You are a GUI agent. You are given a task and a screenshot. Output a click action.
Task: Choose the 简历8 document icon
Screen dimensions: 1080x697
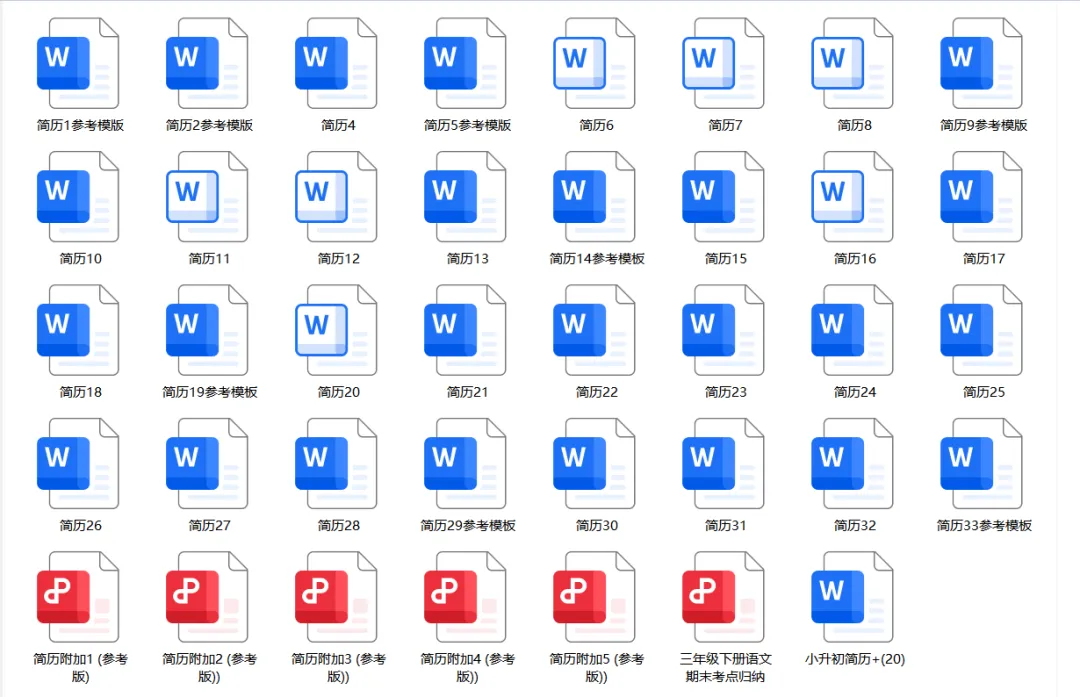pos(853,63)
